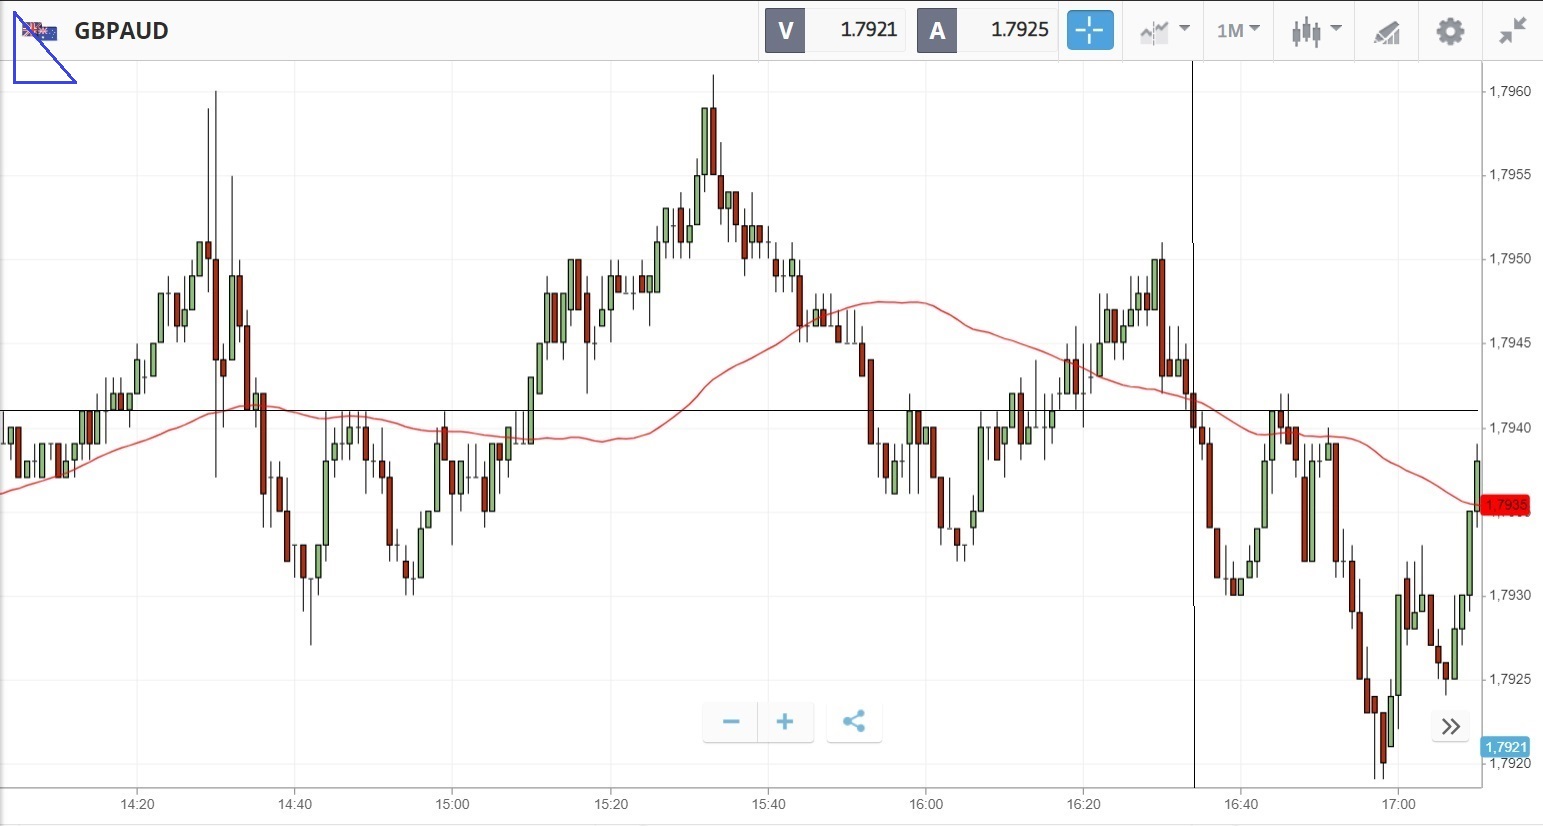The height and width of the screenshot is (826, 1543).
Task: Toggle the crosshair cursor tool
Action: (x=1089, y=30)
